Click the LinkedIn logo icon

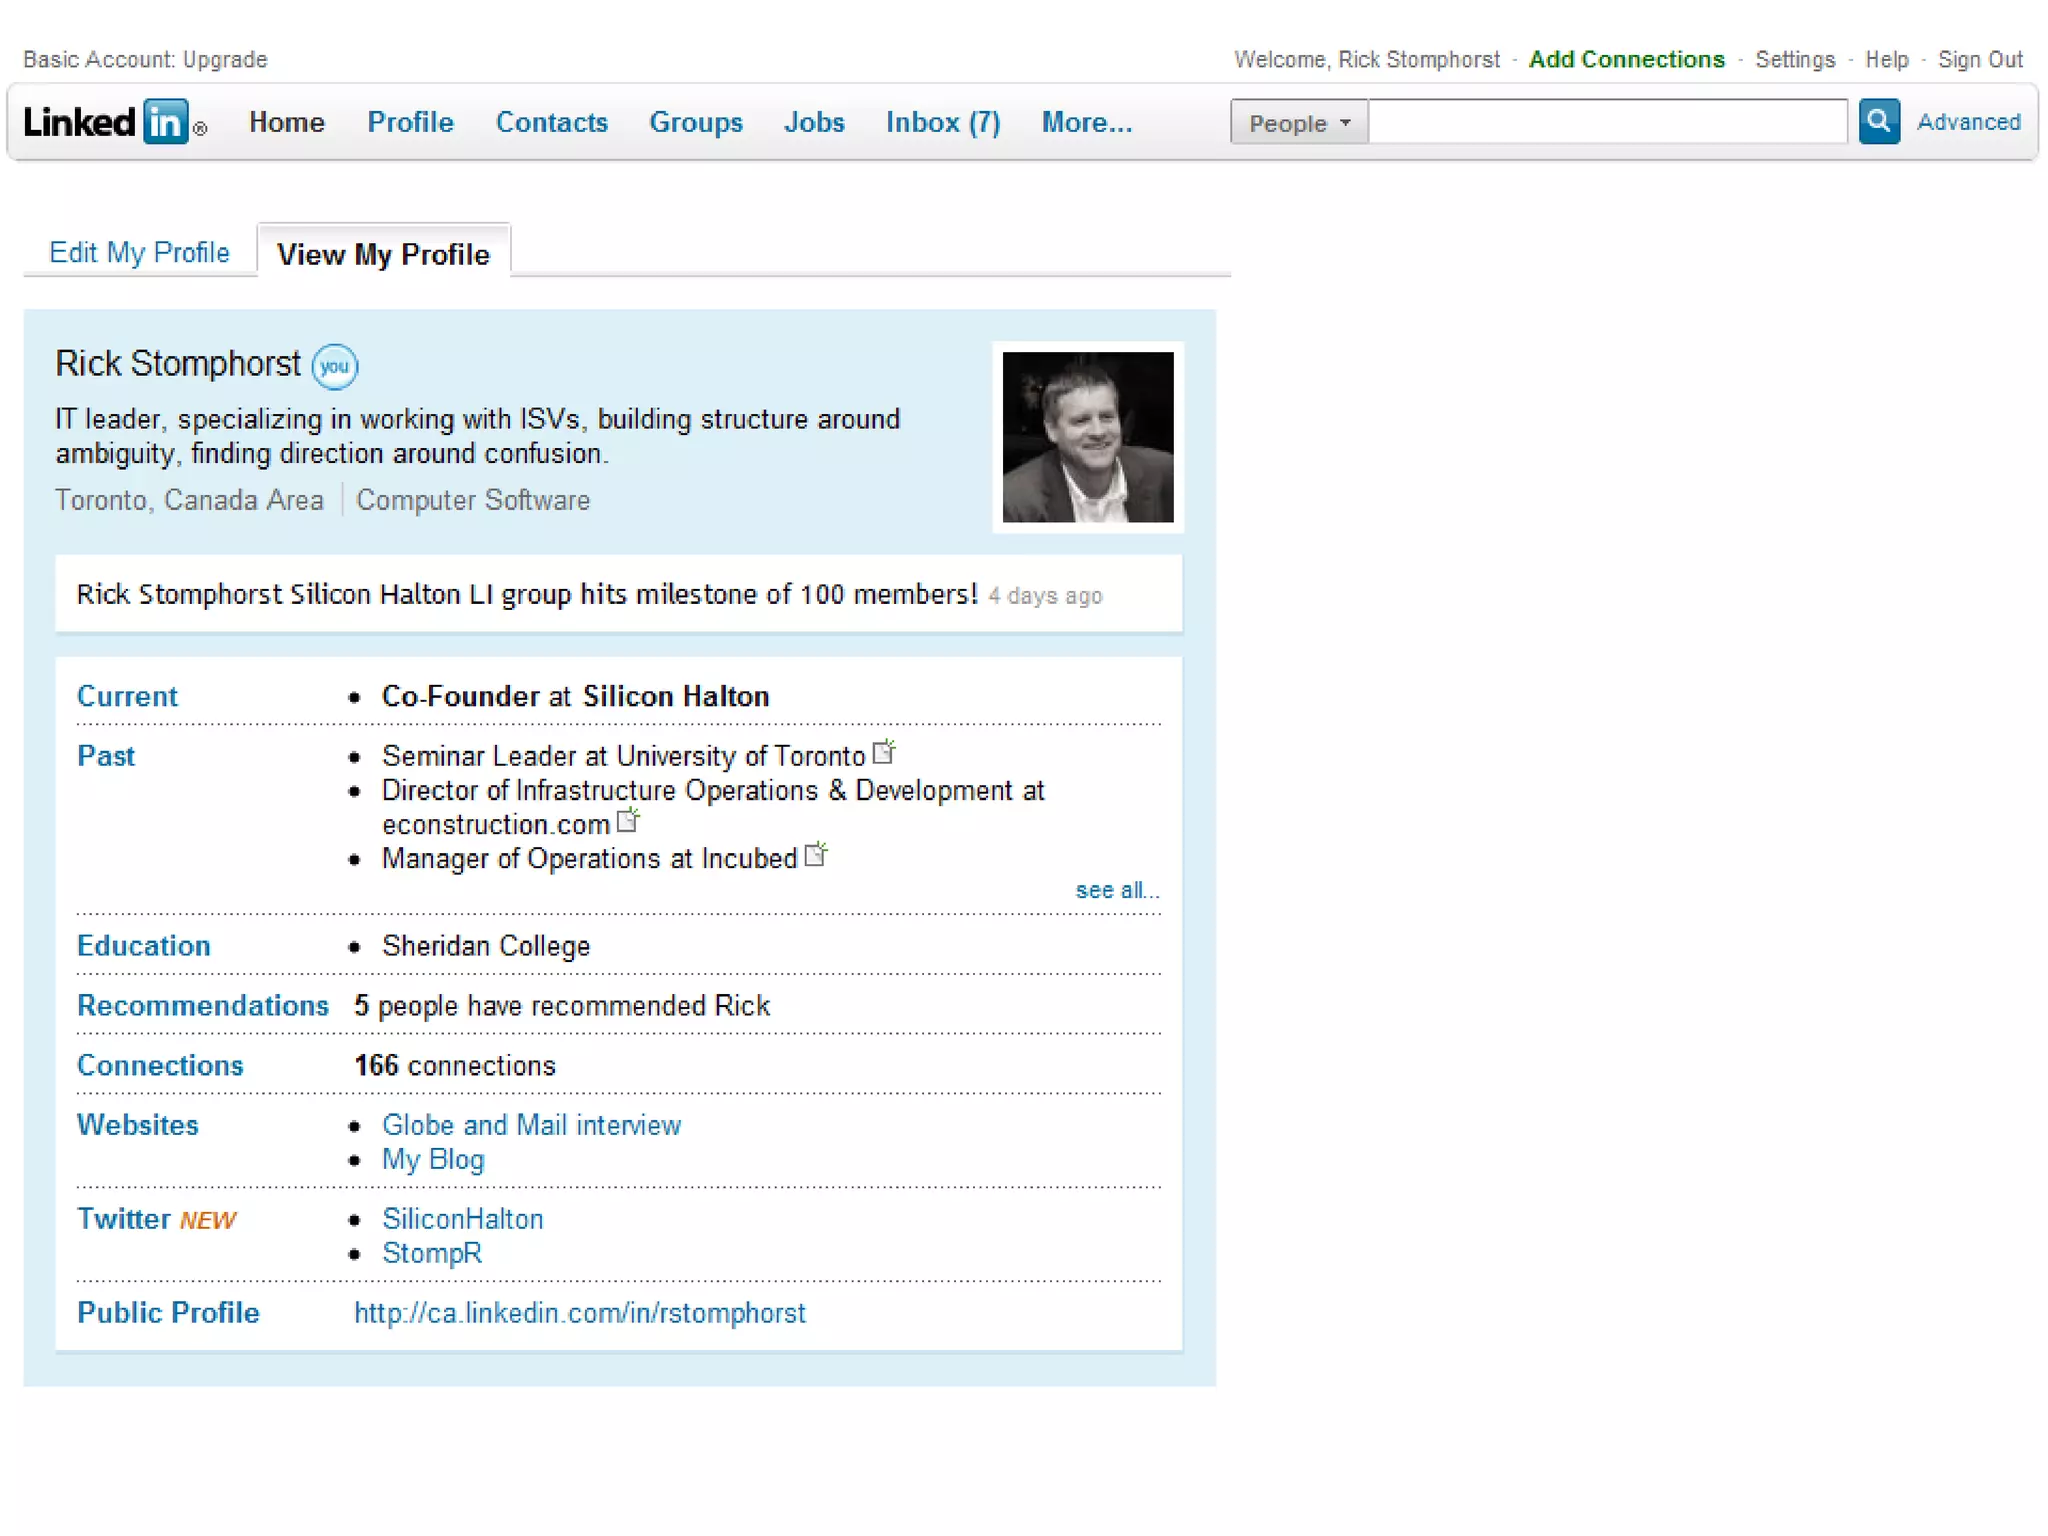tap(113, 122)
